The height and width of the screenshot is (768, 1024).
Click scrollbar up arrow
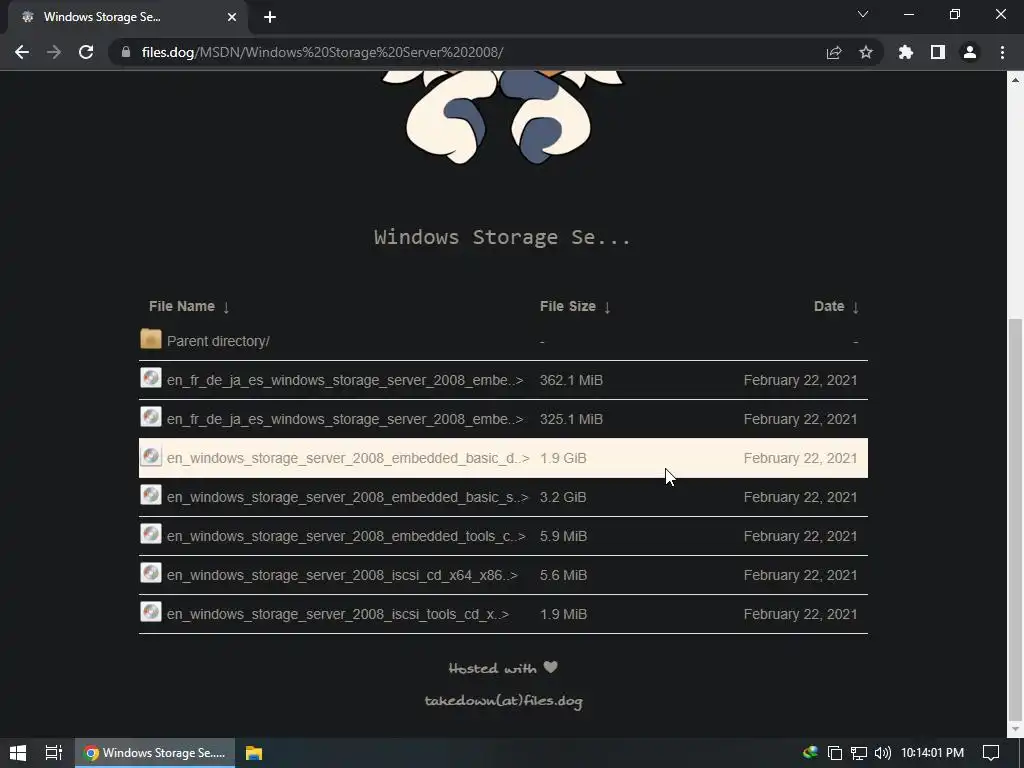click(x=1015, y=80)
